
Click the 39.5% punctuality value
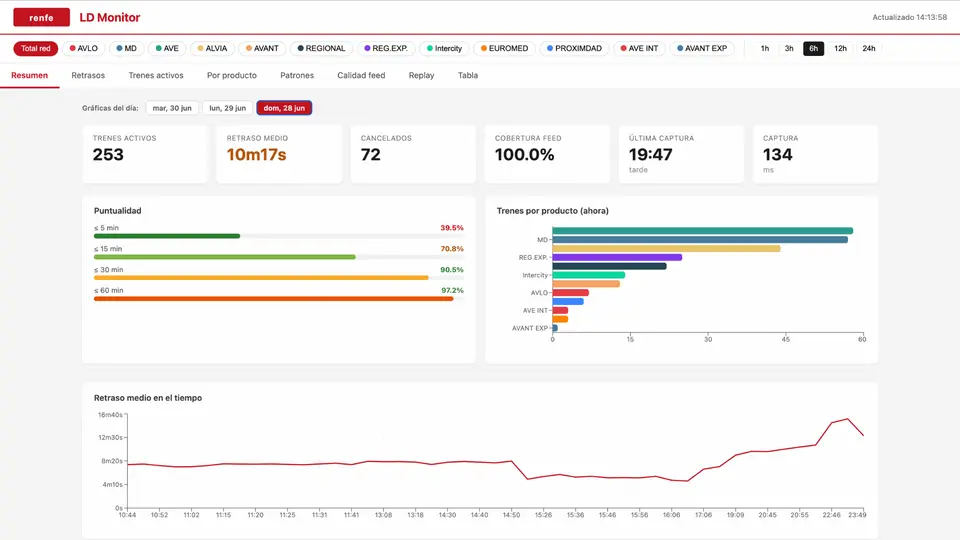[452, 228]
